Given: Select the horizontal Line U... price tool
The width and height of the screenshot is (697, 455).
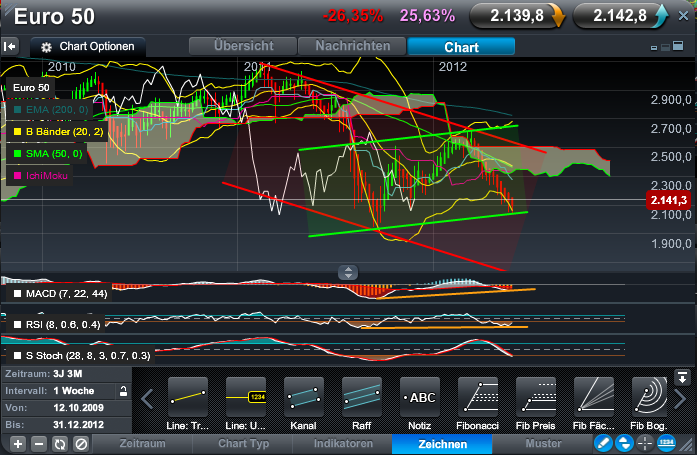Looking at the screenshot, I should 246,397.
